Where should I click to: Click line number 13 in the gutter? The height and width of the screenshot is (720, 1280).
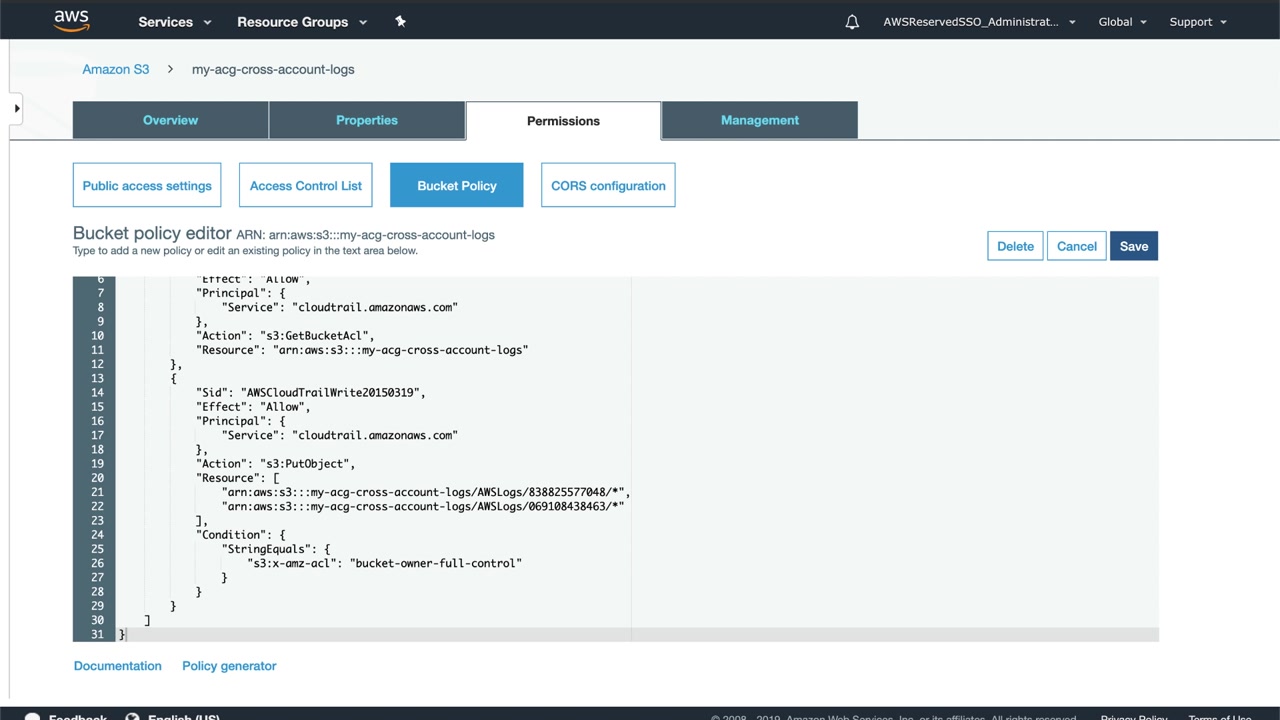point(97,378)
